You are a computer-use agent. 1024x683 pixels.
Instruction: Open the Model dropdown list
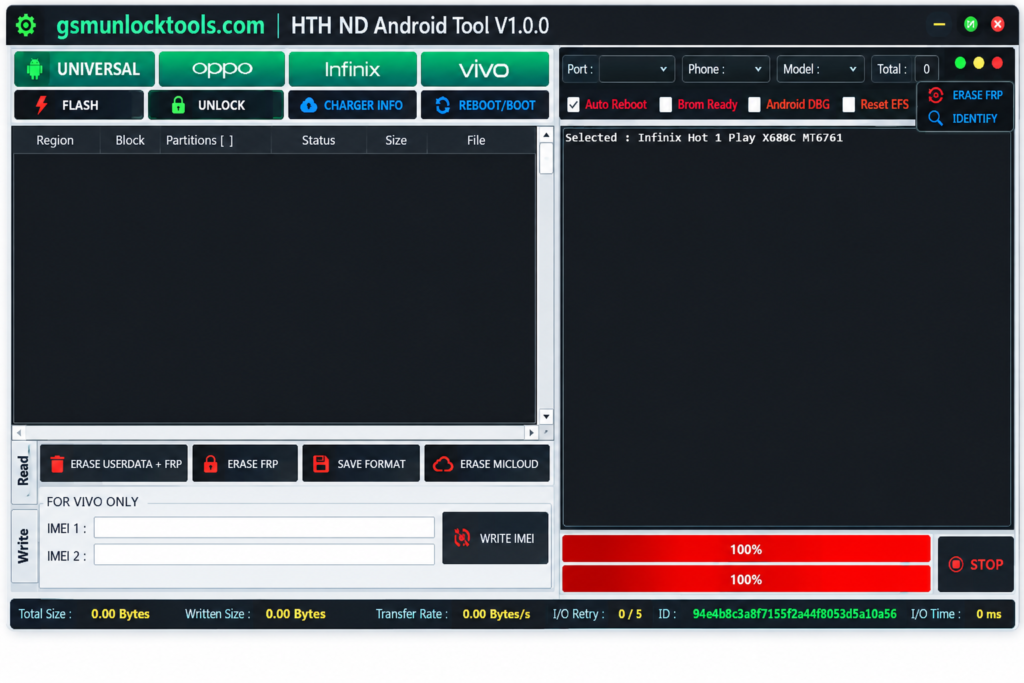[x=820, y=69]
